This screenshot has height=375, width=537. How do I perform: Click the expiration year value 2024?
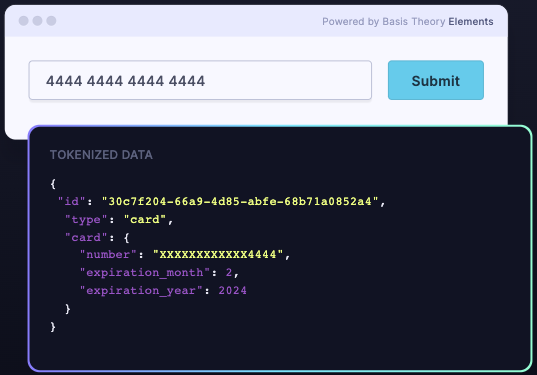coord(233,291)
